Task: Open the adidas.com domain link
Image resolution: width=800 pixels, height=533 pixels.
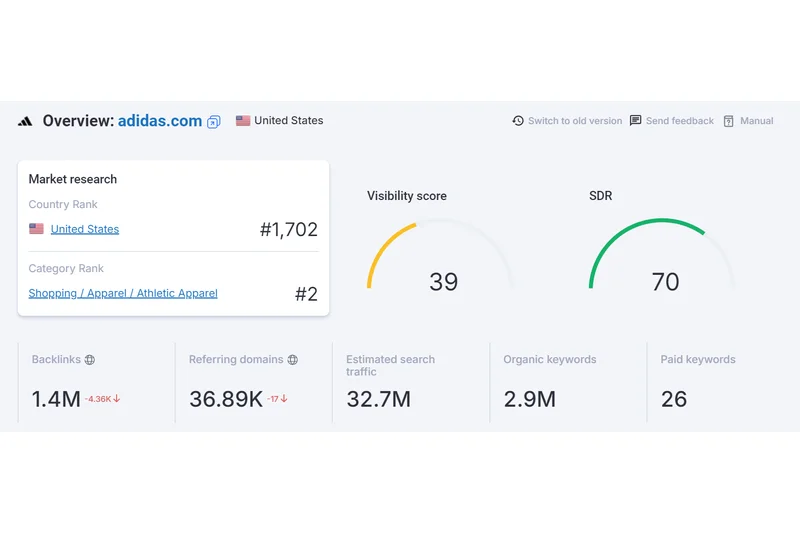Action: tap(160, 121)
